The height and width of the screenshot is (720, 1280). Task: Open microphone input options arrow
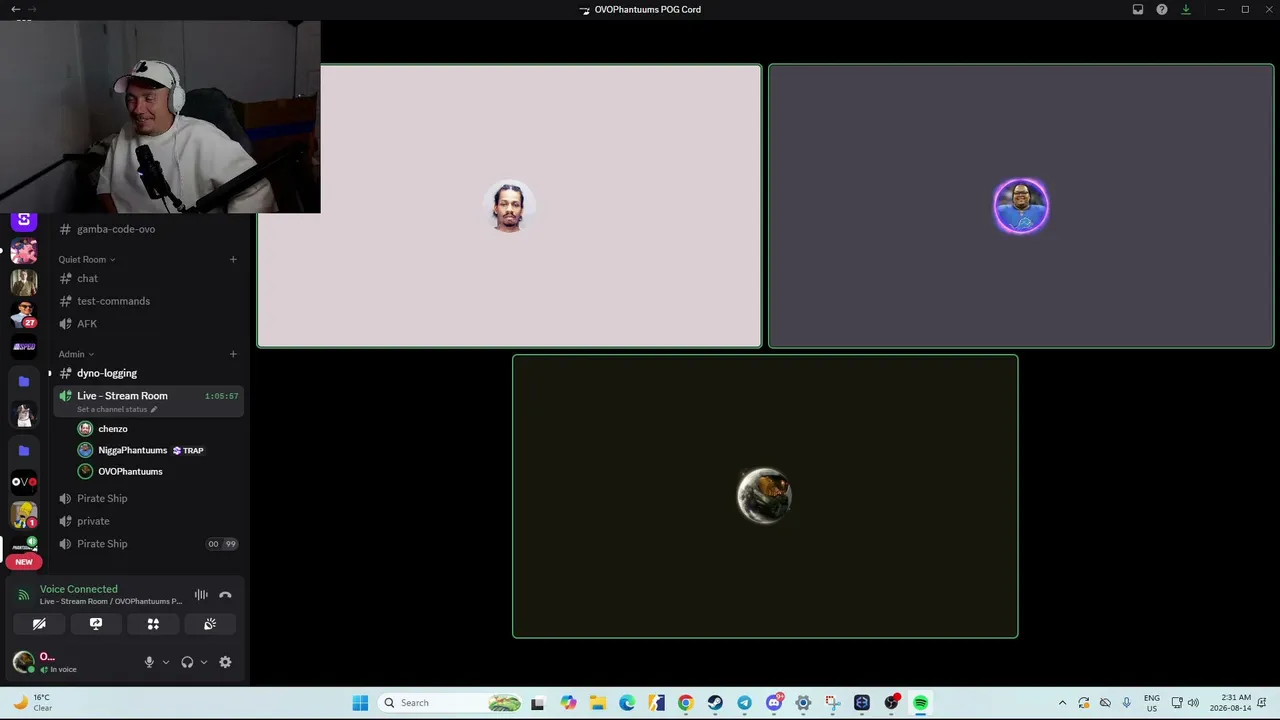coord(165,662)
